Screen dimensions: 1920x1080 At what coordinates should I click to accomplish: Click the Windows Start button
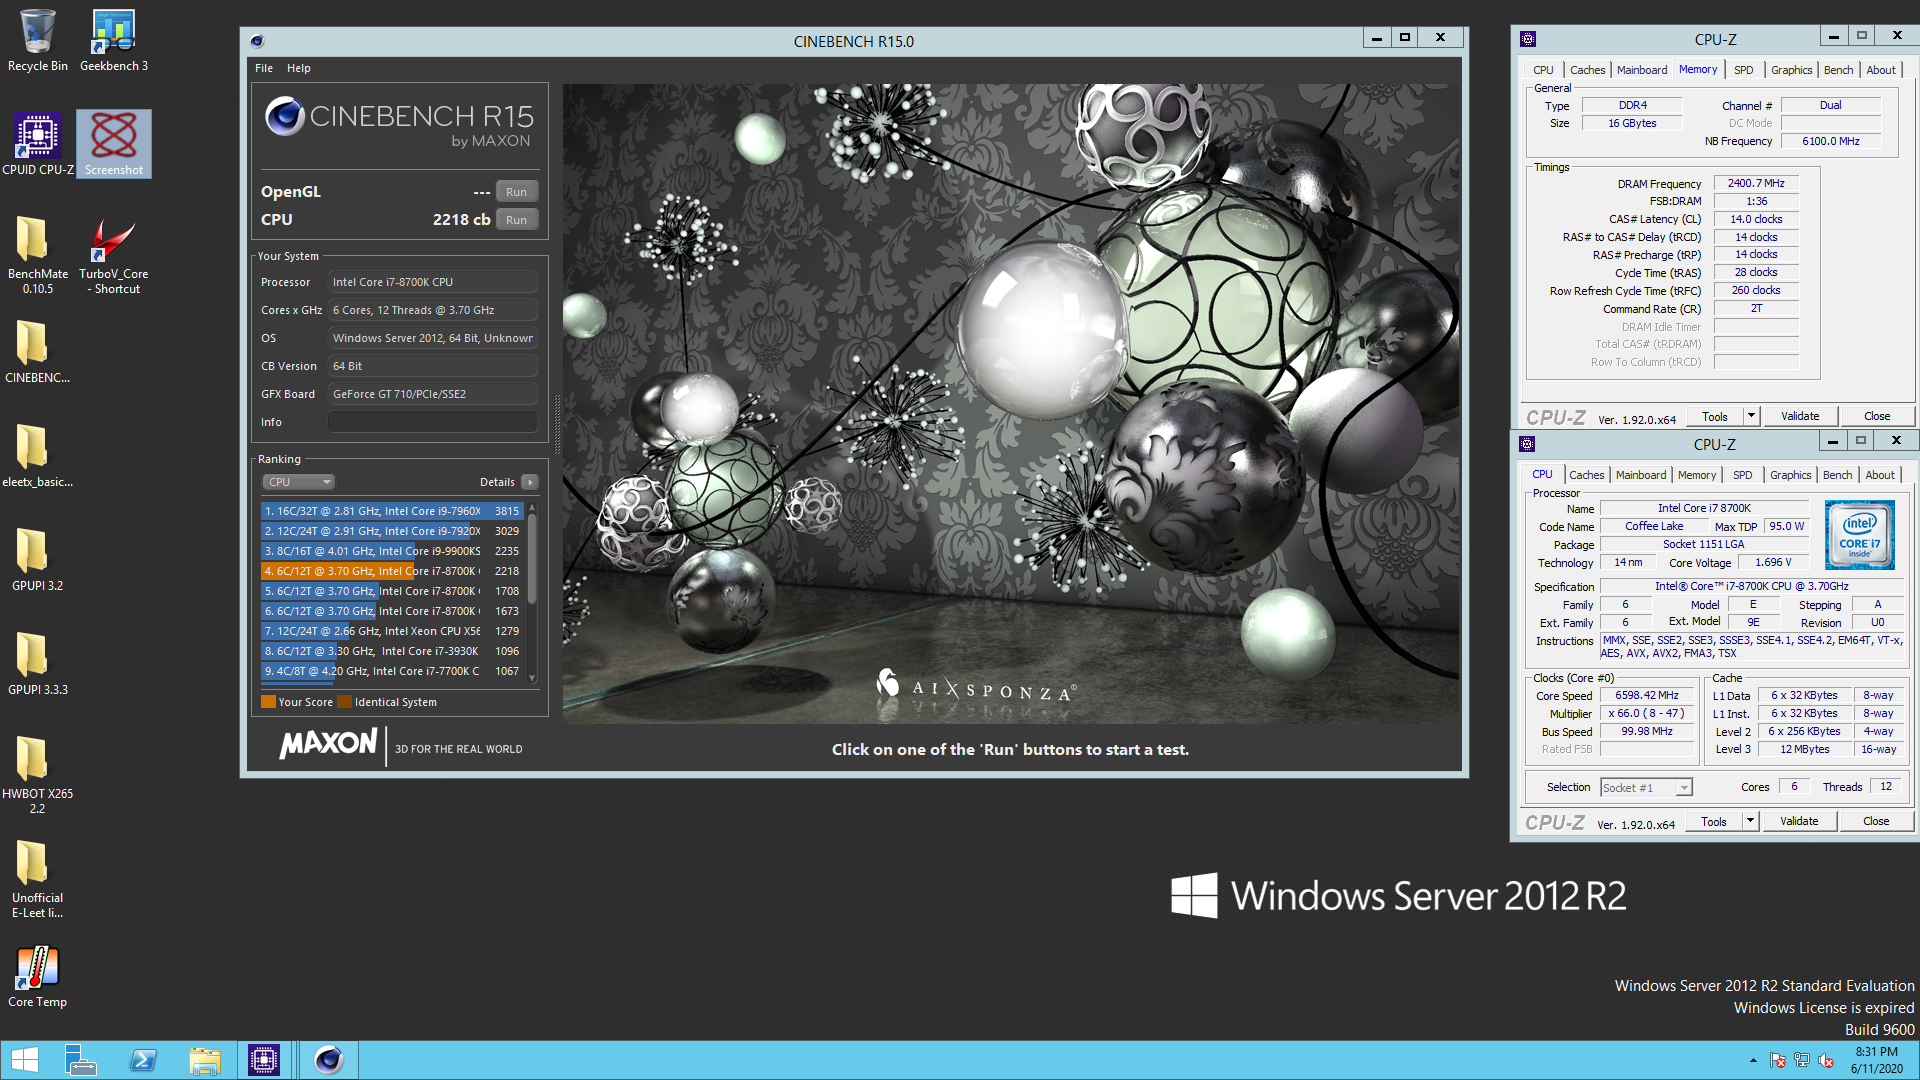pyautogui.click(x=25, y=1060)
